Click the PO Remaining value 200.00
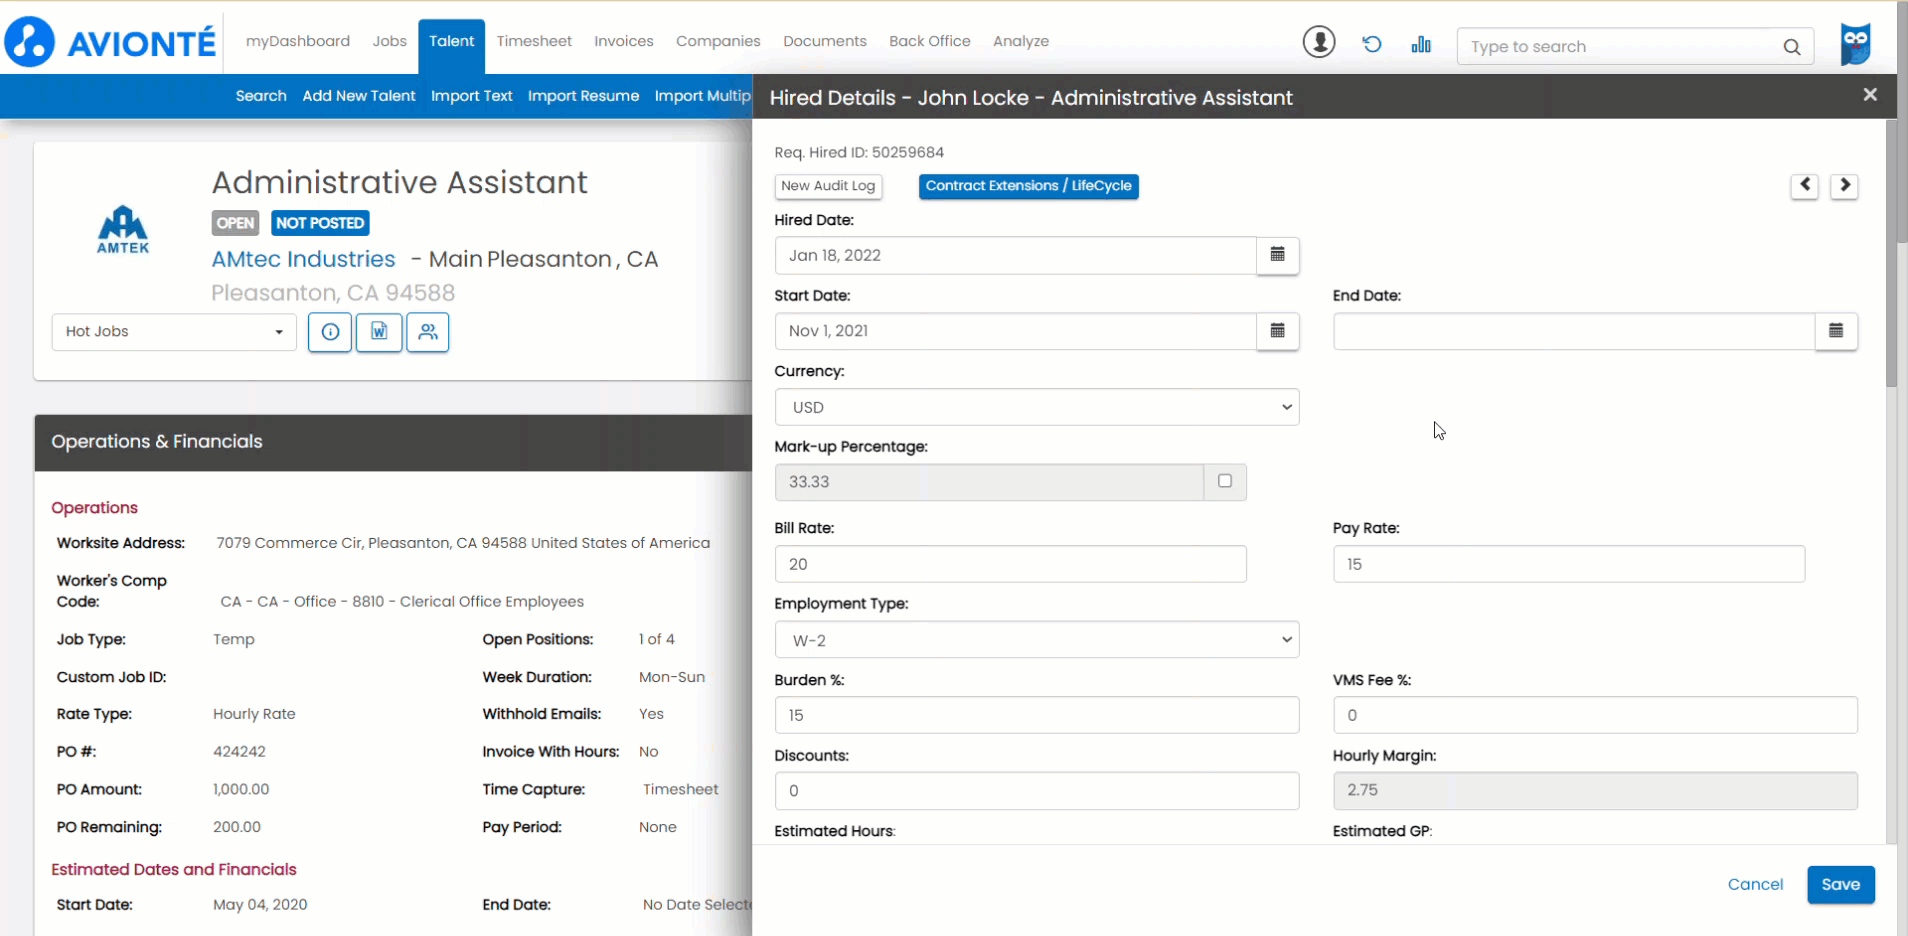1908x936 pixels. (x=237, y=827)
